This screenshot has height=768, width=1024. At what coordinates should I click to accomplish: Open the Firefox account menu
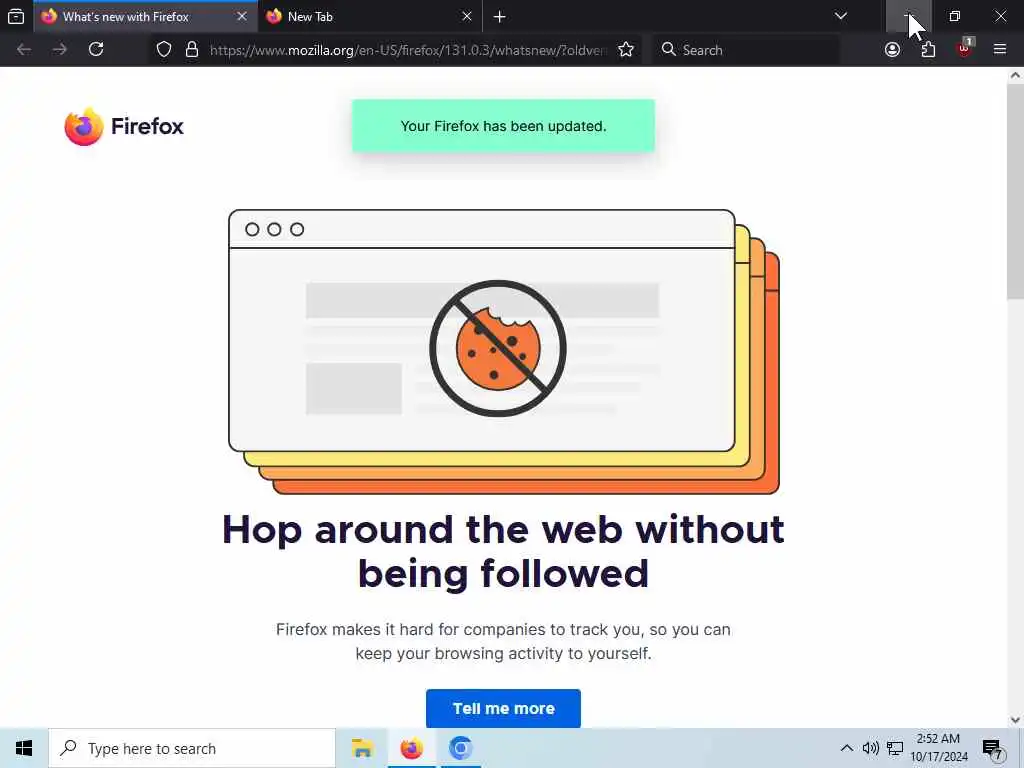coord(892,50)
